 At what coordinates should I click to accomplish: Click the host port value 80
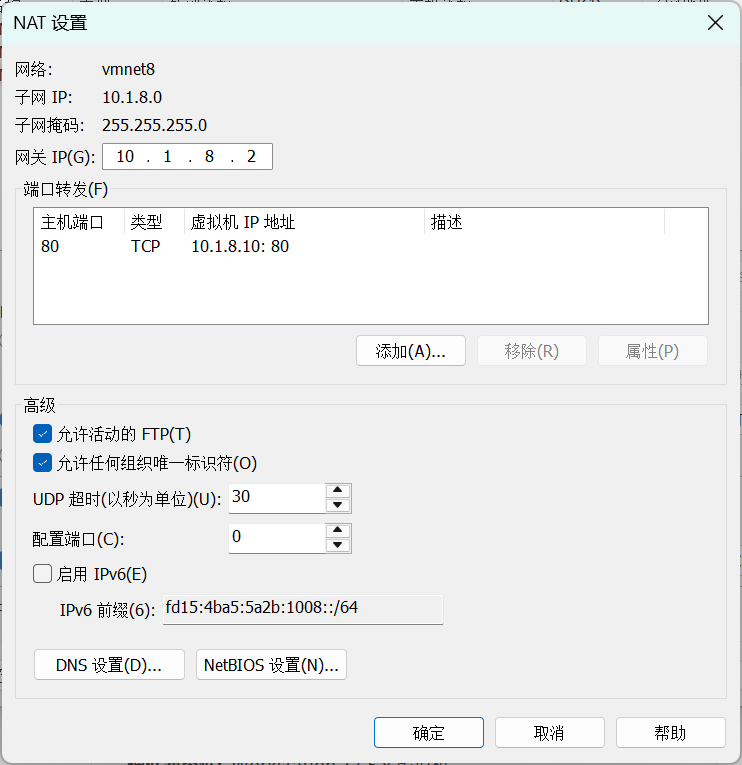50,246
